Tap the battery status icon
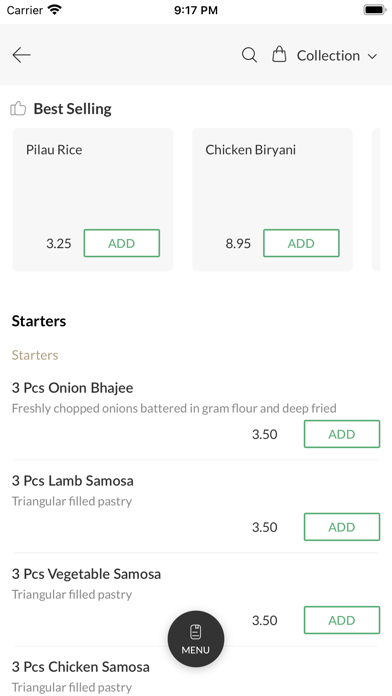Viewport: 392px width, 696px height. point(375,10)
